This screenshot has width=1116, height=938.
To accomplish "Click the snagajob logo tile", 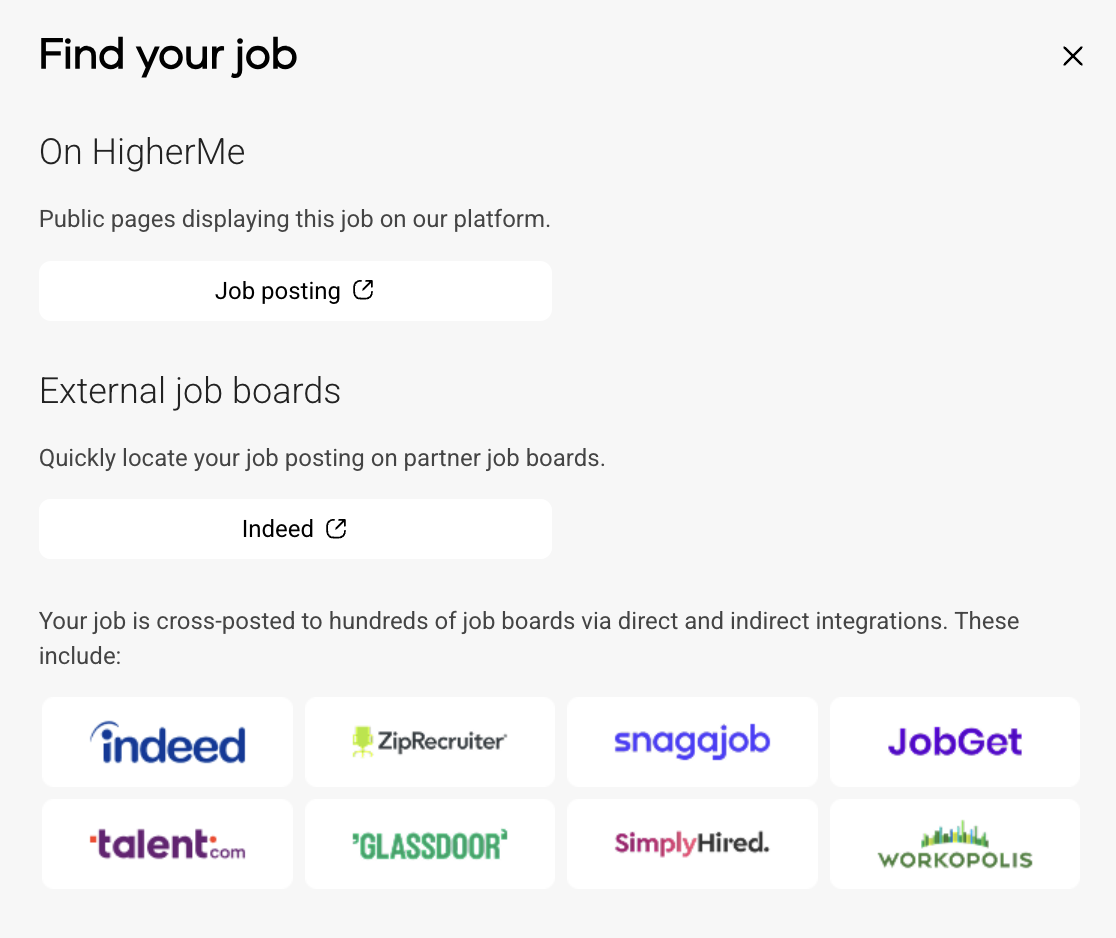I will pyautogui.click(x=692, y=742).
